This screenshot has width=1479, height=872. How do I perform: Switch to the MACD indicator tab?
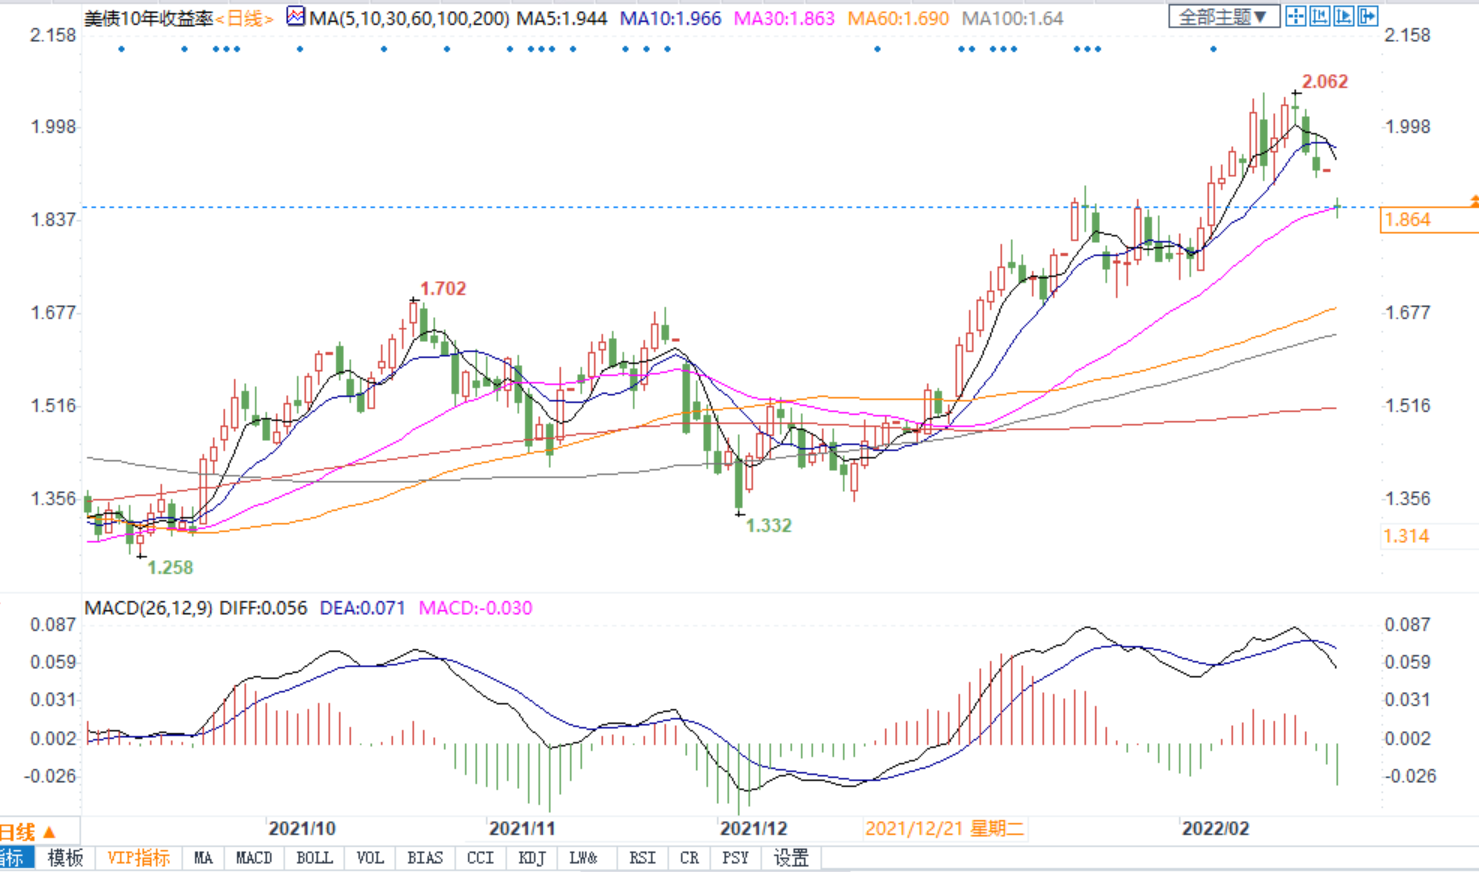click(253, 858)
